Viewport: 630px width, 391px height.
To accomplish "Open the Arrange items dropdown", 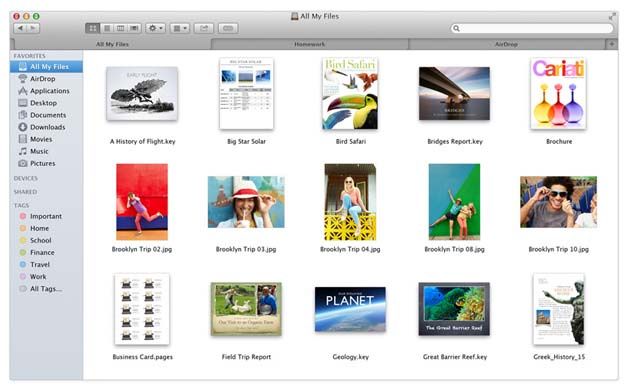I will coord(180,28).
